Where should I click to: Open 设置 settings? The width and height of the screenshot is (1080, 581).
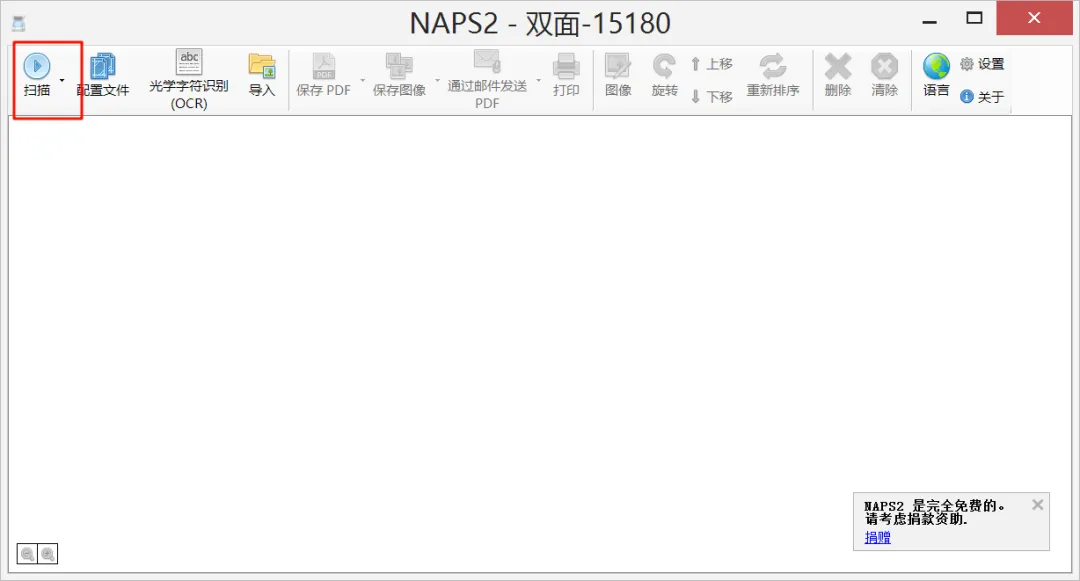coord(982,64)
